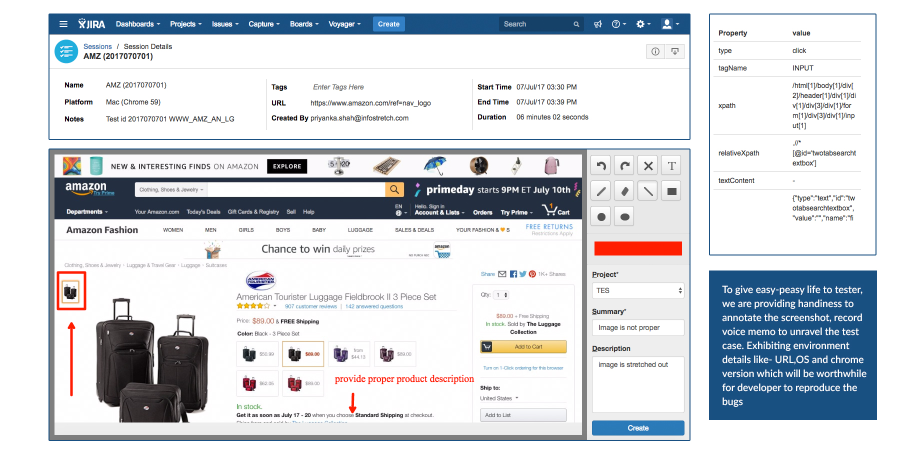This screenshot has width=920, height=450.
Task: Open the JIRA help question-mark menu
Action: click(x=618, y=24)
